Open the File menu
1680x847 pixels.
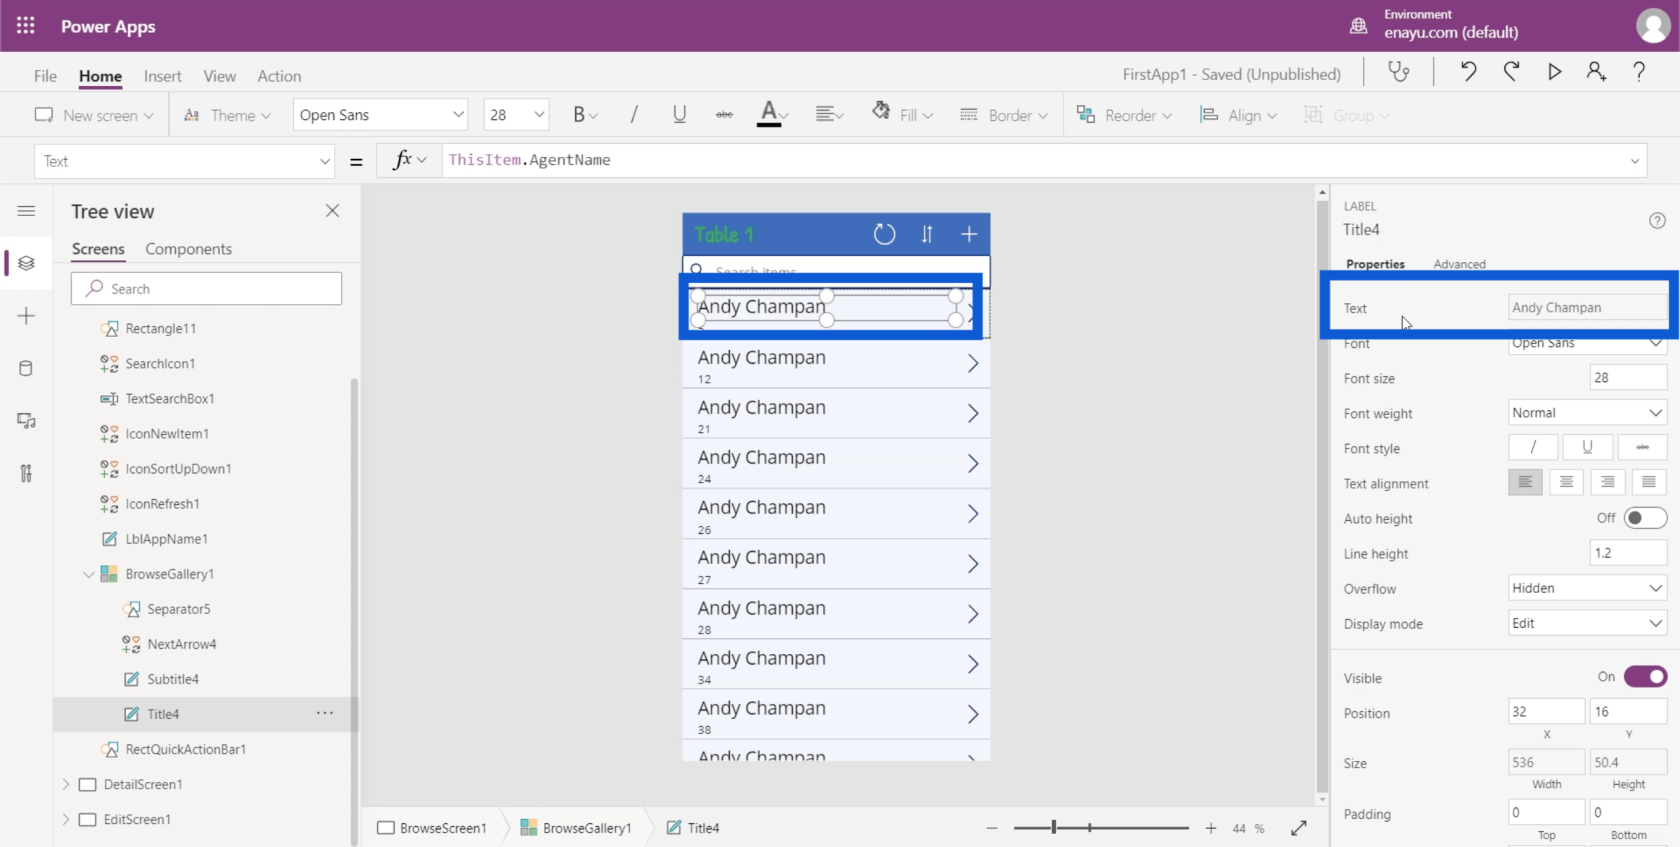click(x=45, y=76)
